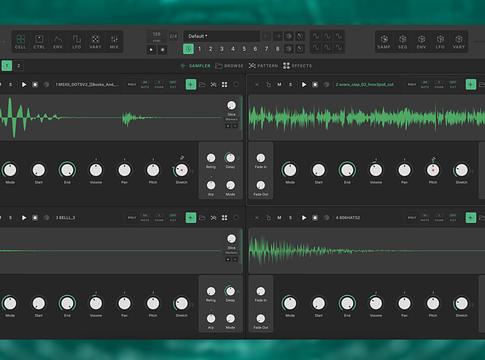The image size is (485, 360).
Task: Click the Arp knob on BELLL_3 cell
Action: click(x=211, y=318)
